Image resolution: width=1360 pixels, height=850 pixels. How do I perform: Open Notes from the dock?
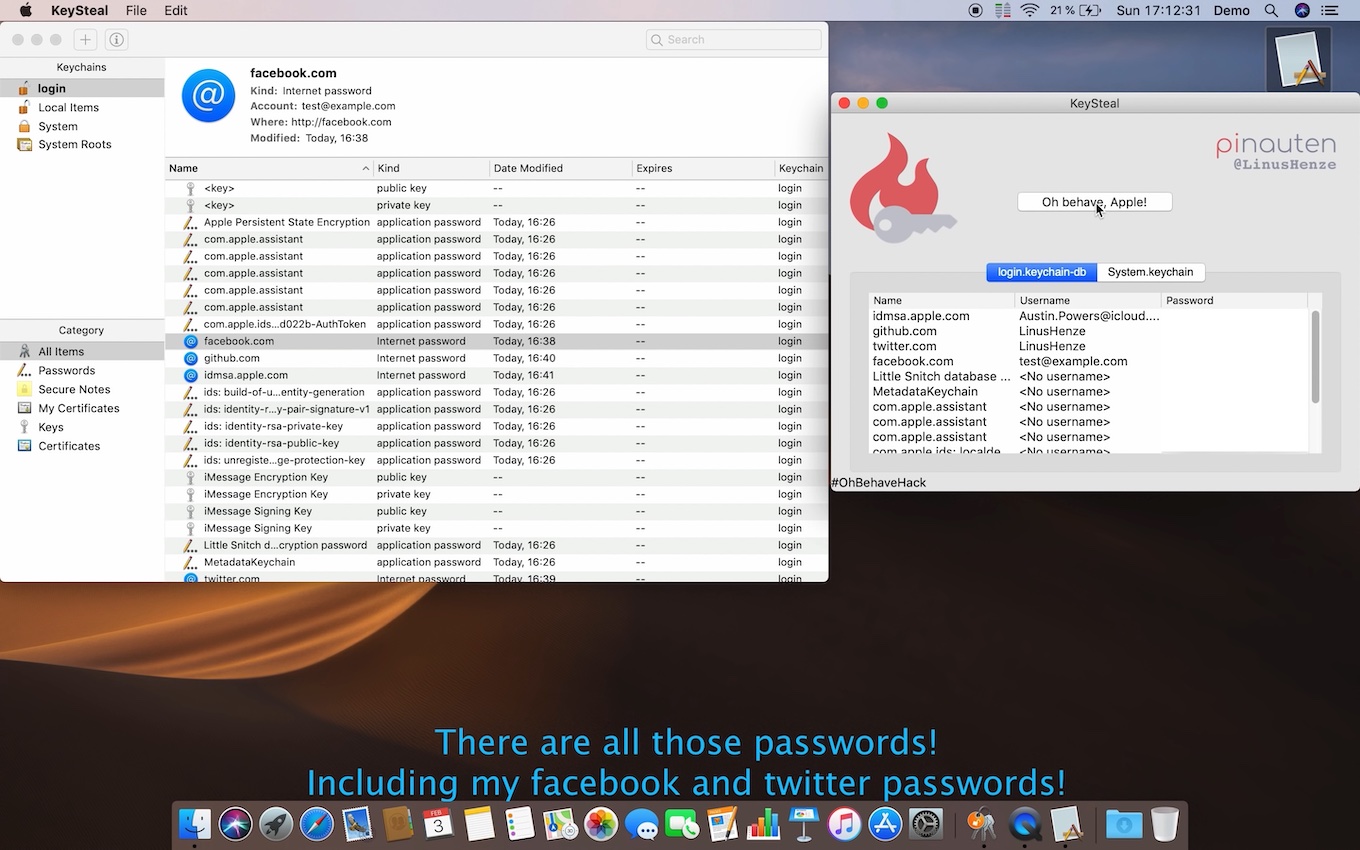point(479,824)
